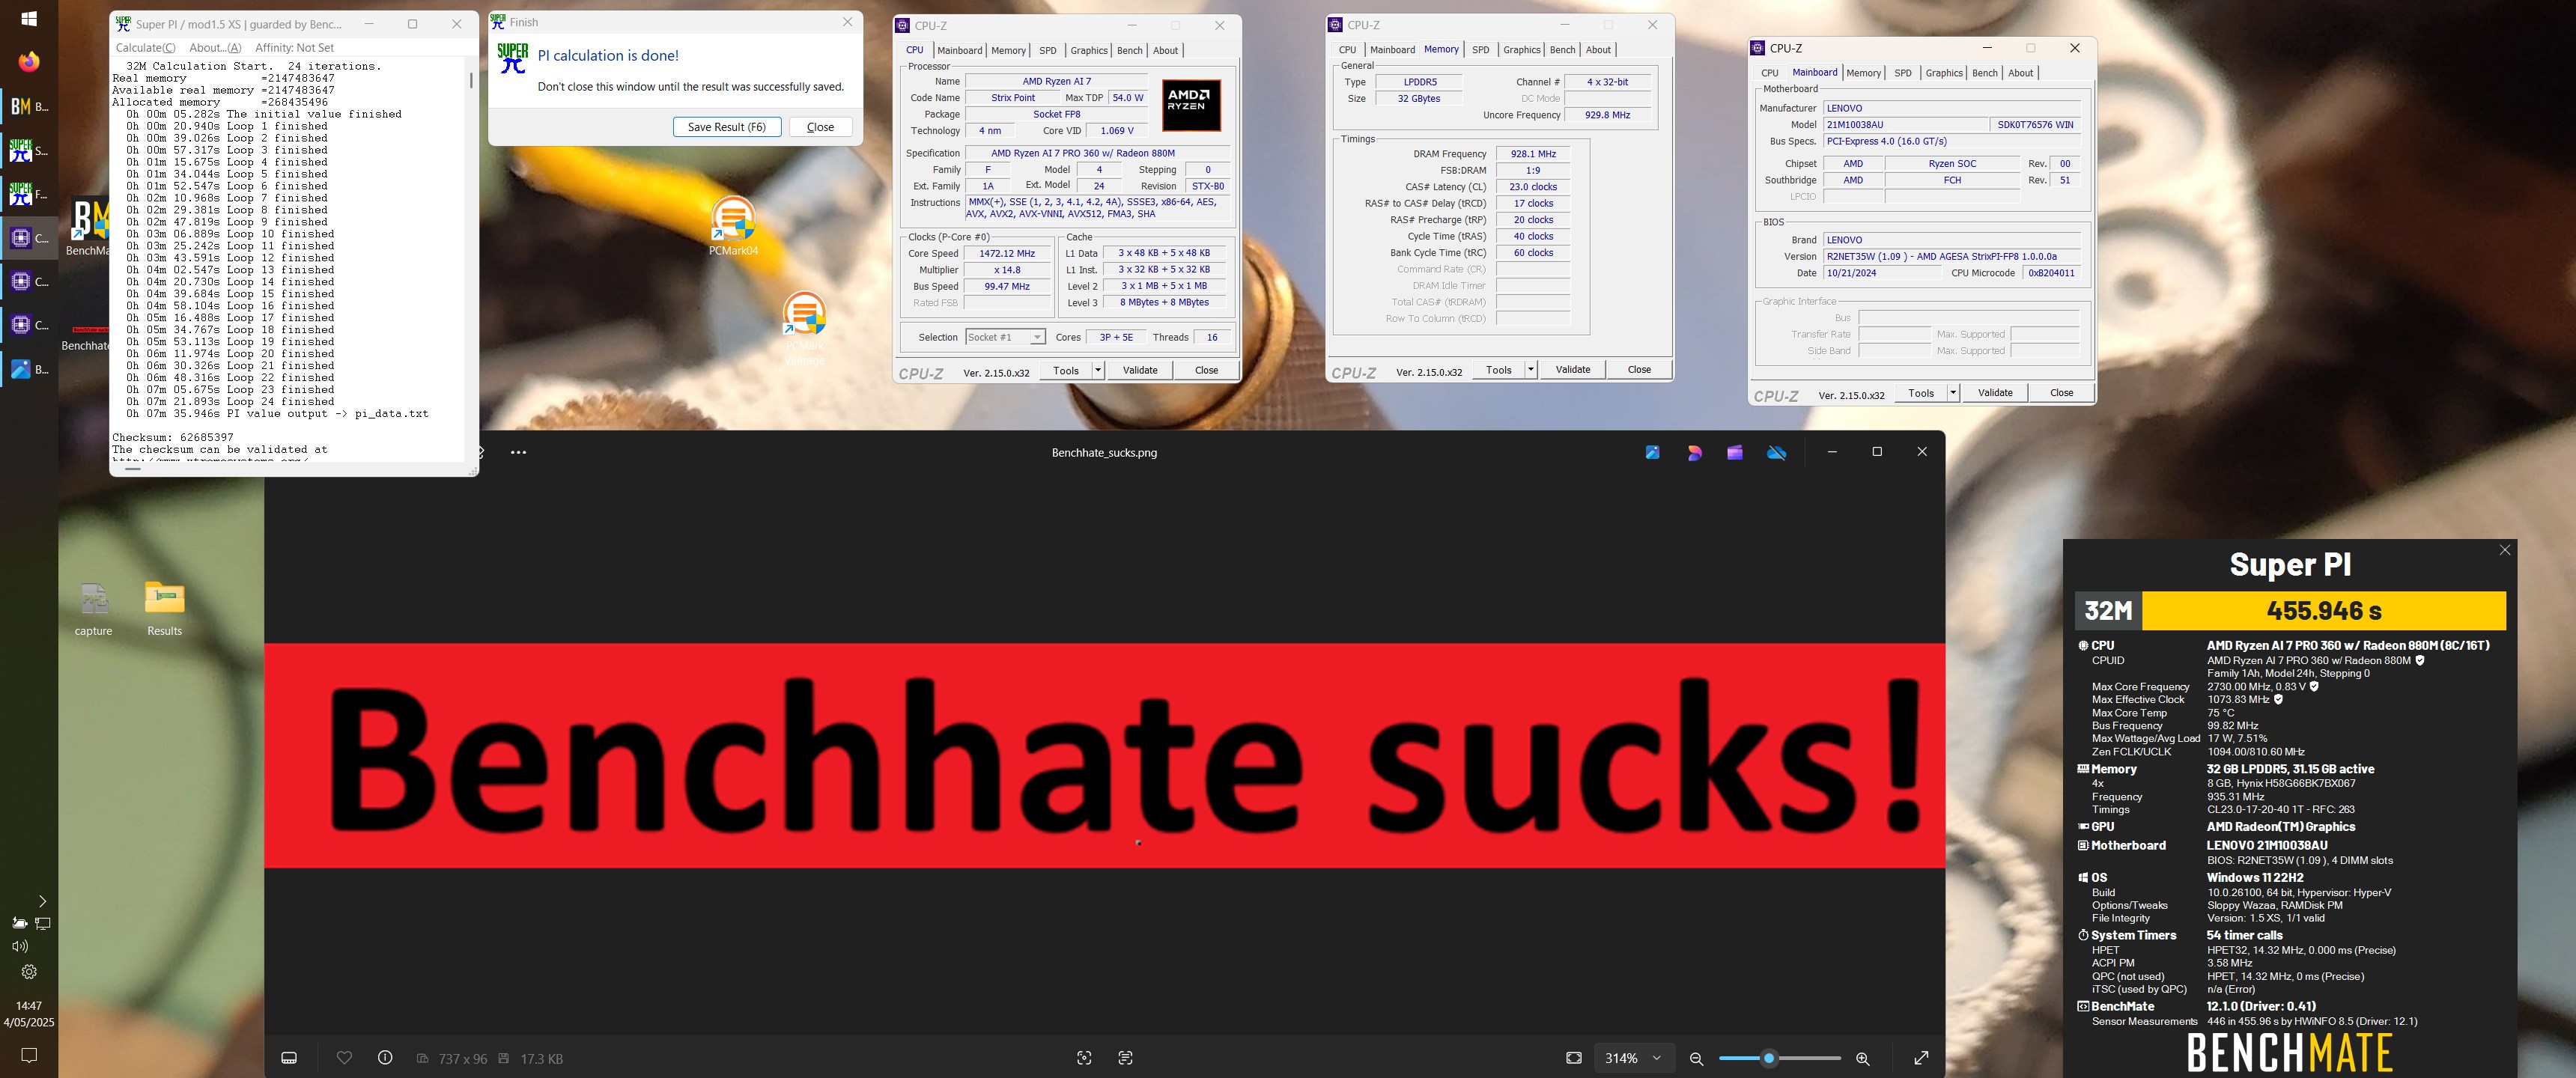
Task: Click Validate in CPU-Z CPU window
Action: point(1140,370)
